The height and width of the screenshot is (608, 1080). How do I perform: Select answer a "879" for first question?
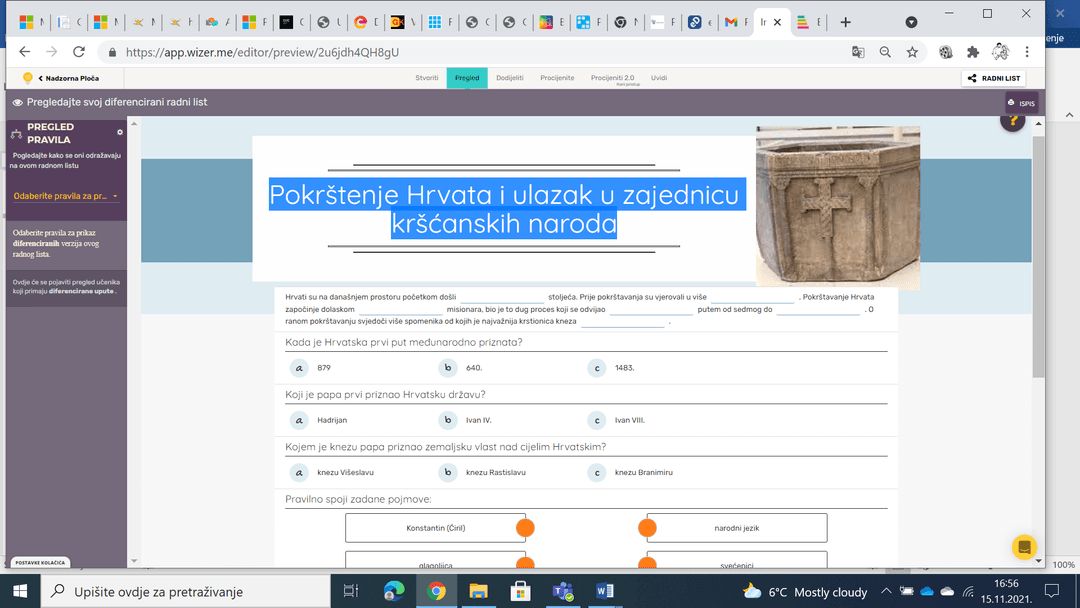pyautogui.click(x=298, y=368)
